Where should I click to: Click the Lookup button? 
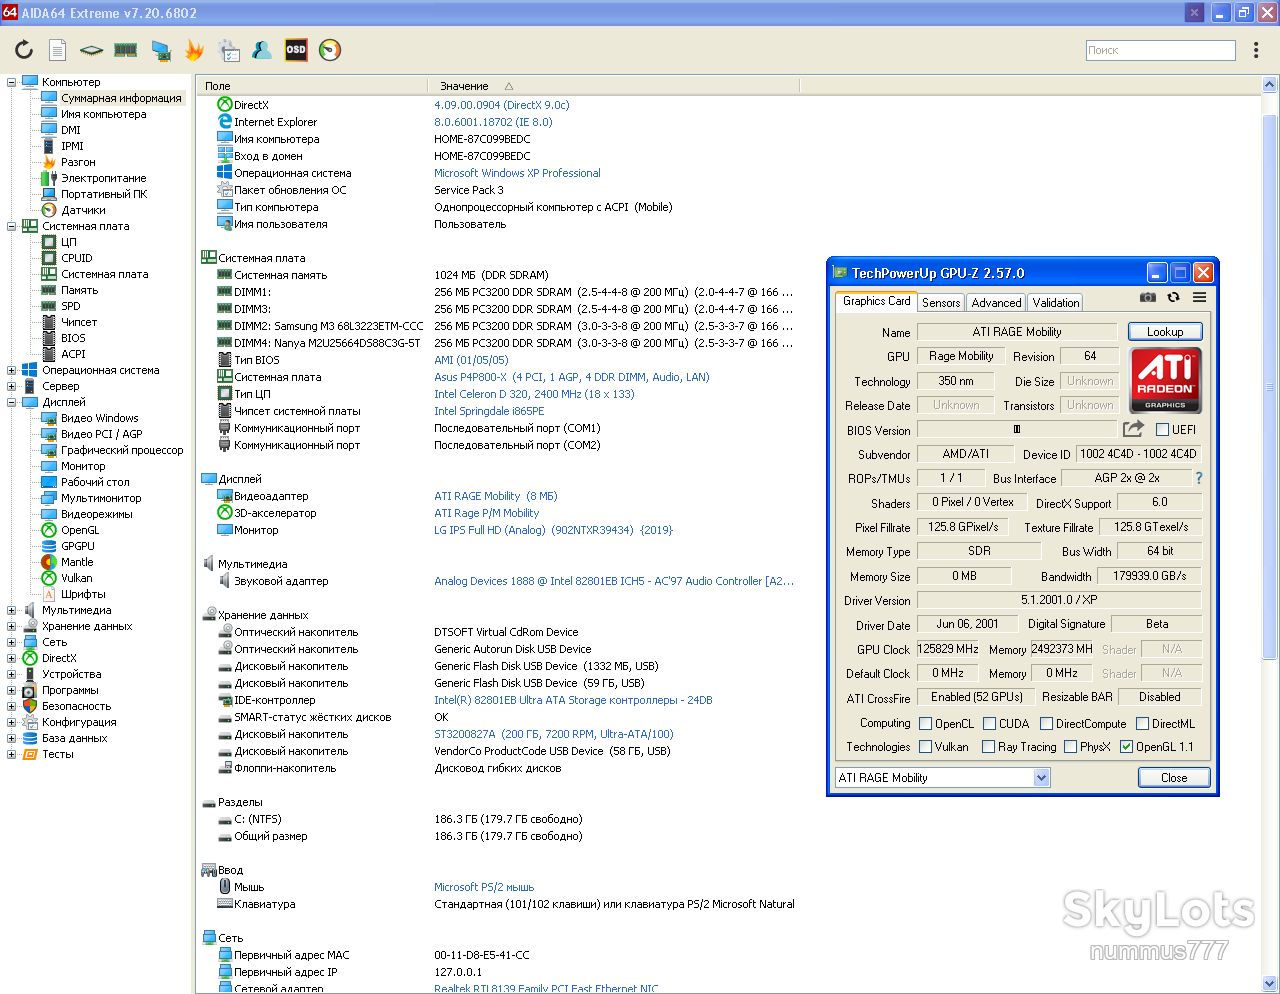(x=1165, y=332)
